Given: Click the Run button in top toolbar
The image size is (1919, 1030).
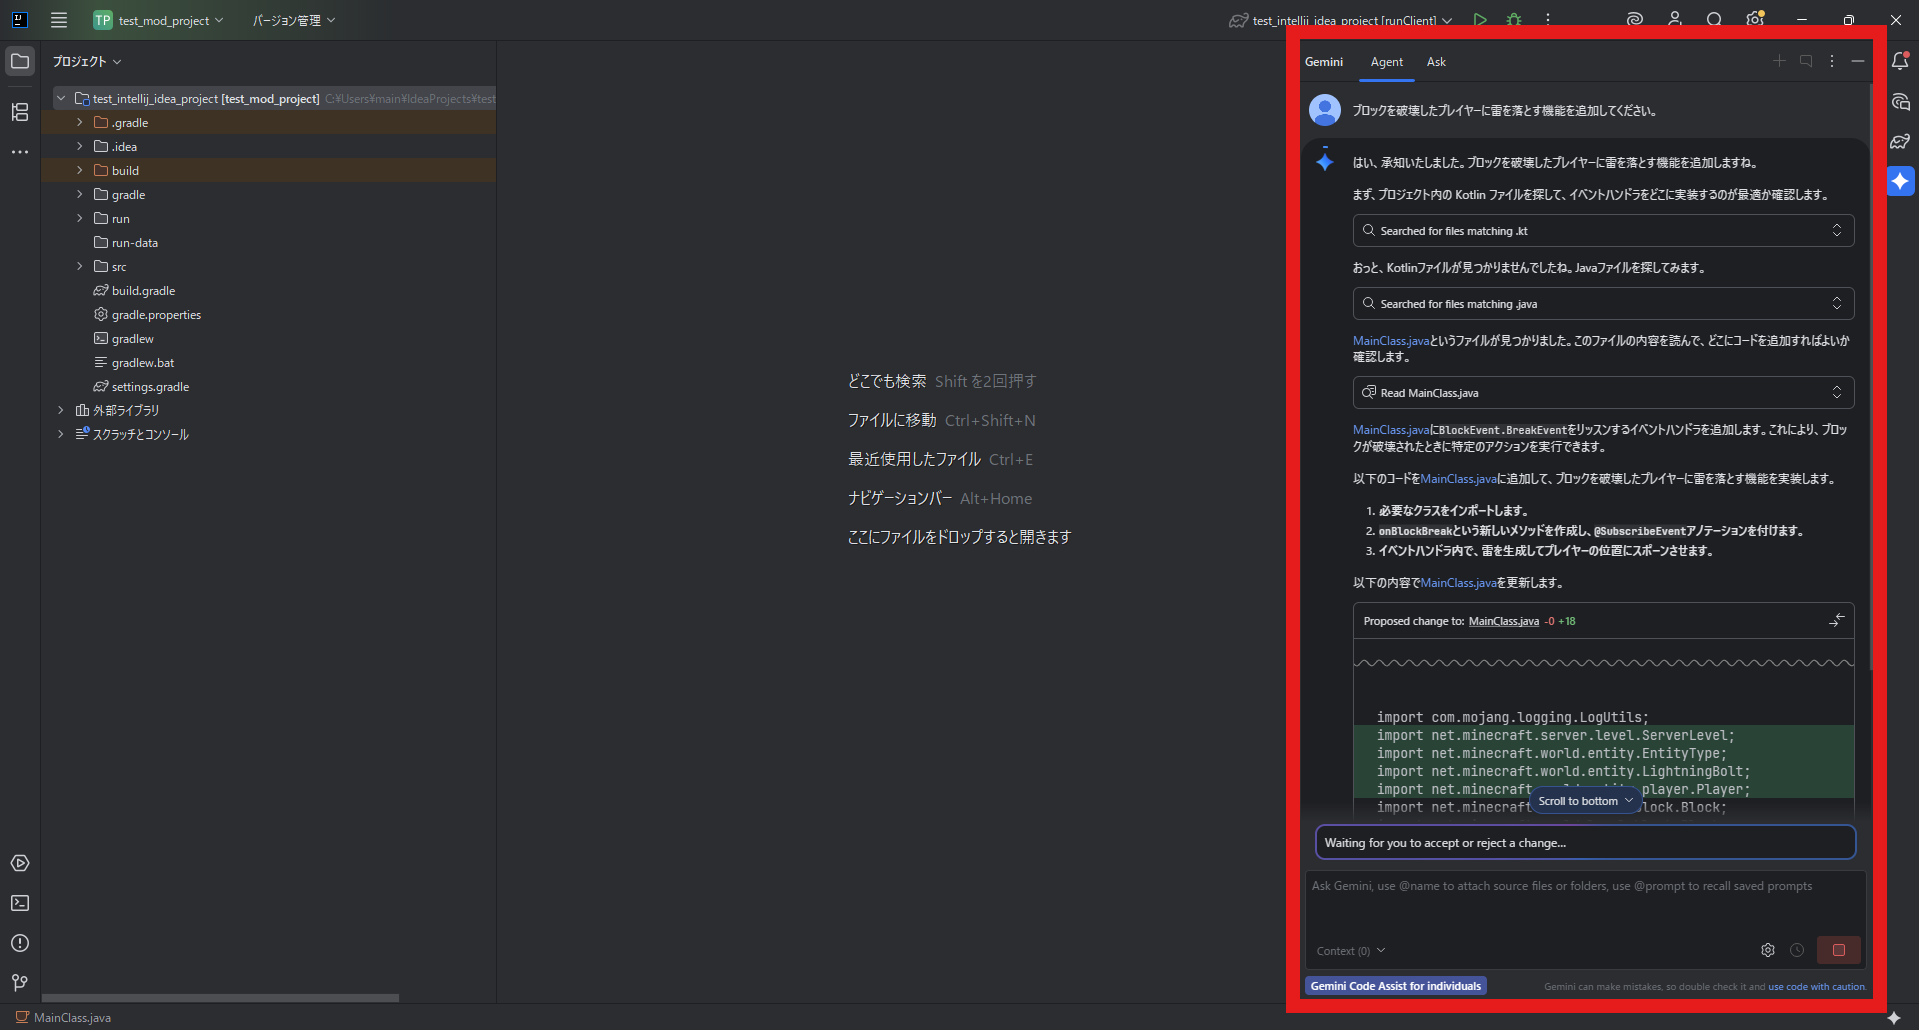Looking at the screenshot, I should tap(1480, 20).
